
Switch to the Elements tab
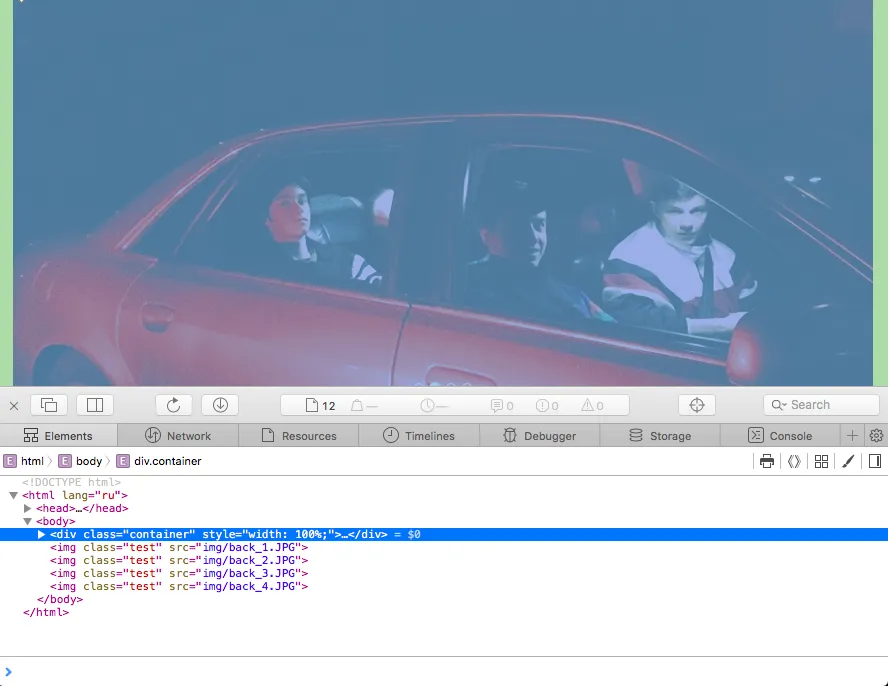pyautogui.click(x=58, y=436)
